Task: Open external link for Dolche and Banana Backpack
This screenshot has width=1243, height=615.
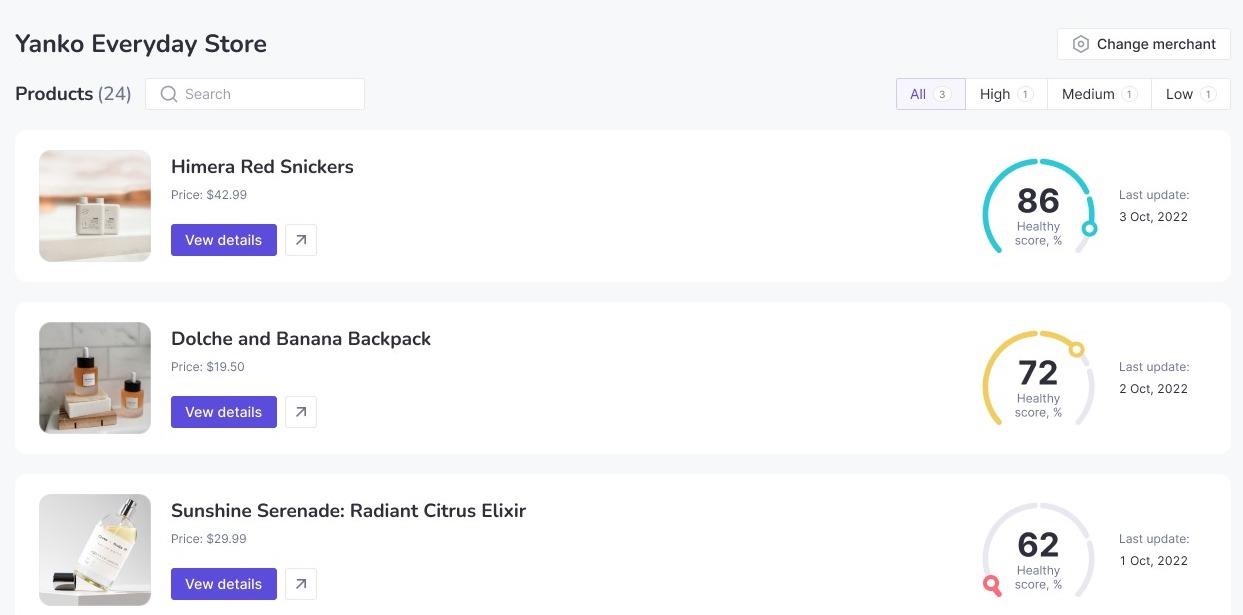Action: coord(301,412)
